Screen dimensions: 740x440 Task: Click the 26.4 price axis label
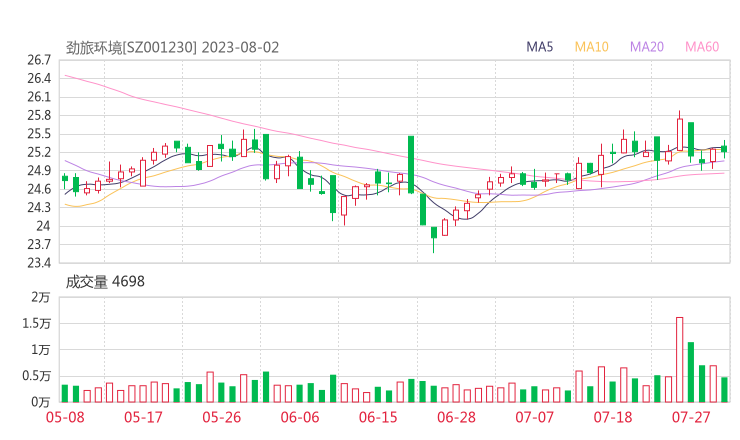click(39, 78)
